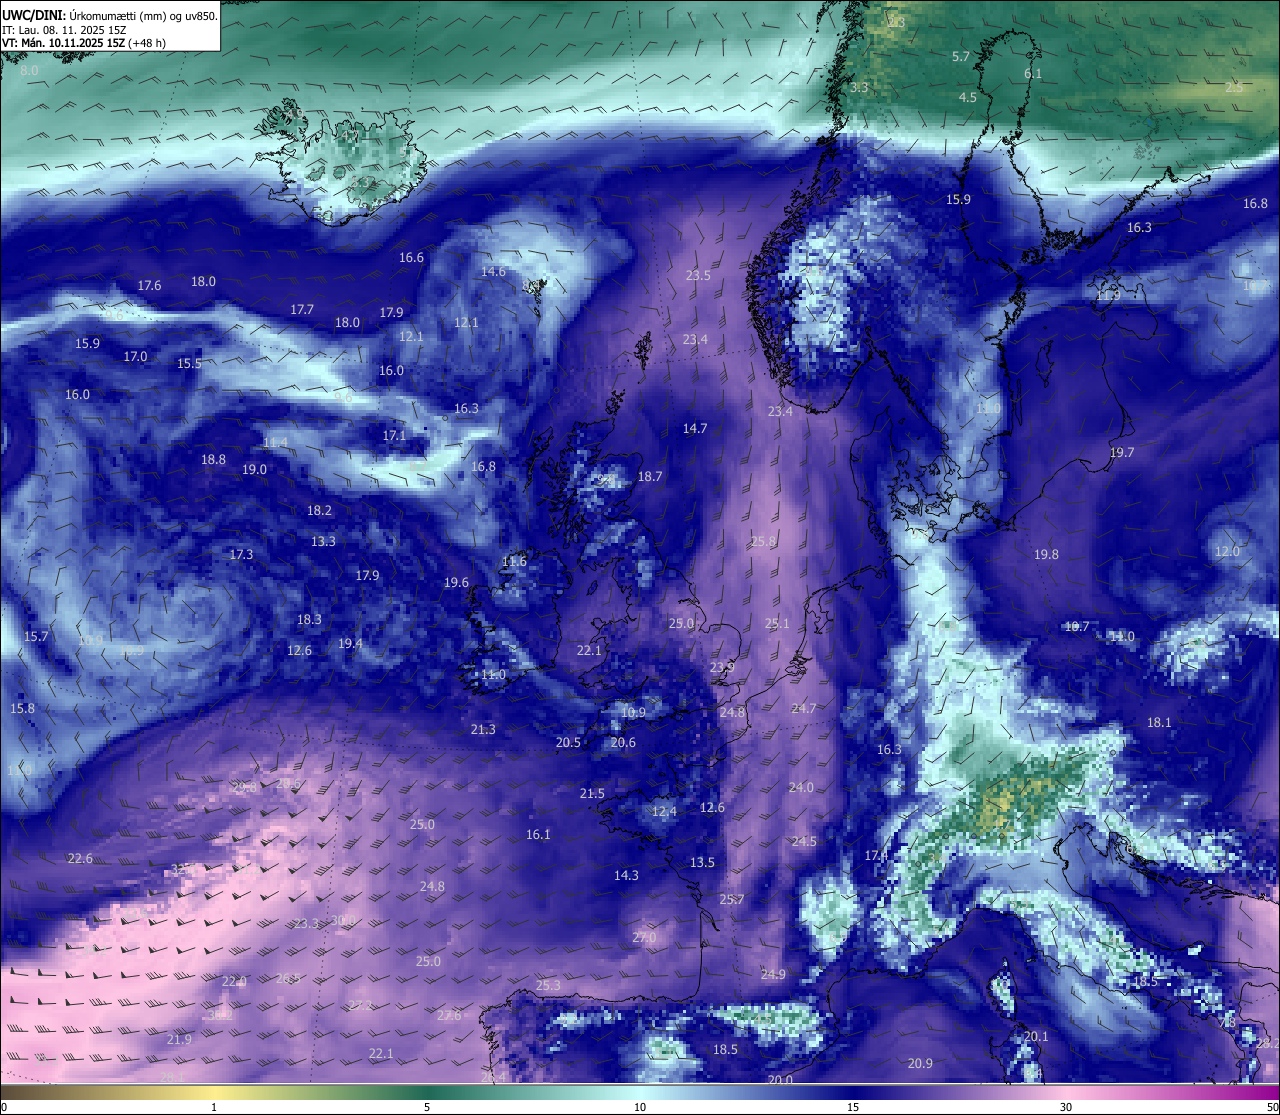Click the 17.1 value label
The width and height of the screenshot is (1280, 1115).
(x=394, y=435)
